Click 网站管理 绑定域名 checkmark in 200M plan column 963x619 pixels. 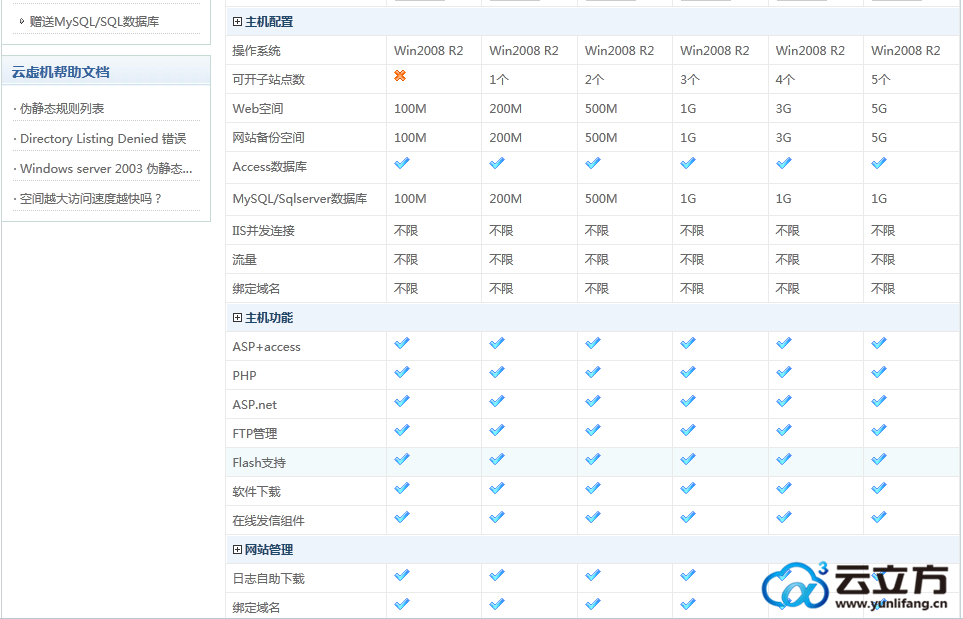pos(497,604)
